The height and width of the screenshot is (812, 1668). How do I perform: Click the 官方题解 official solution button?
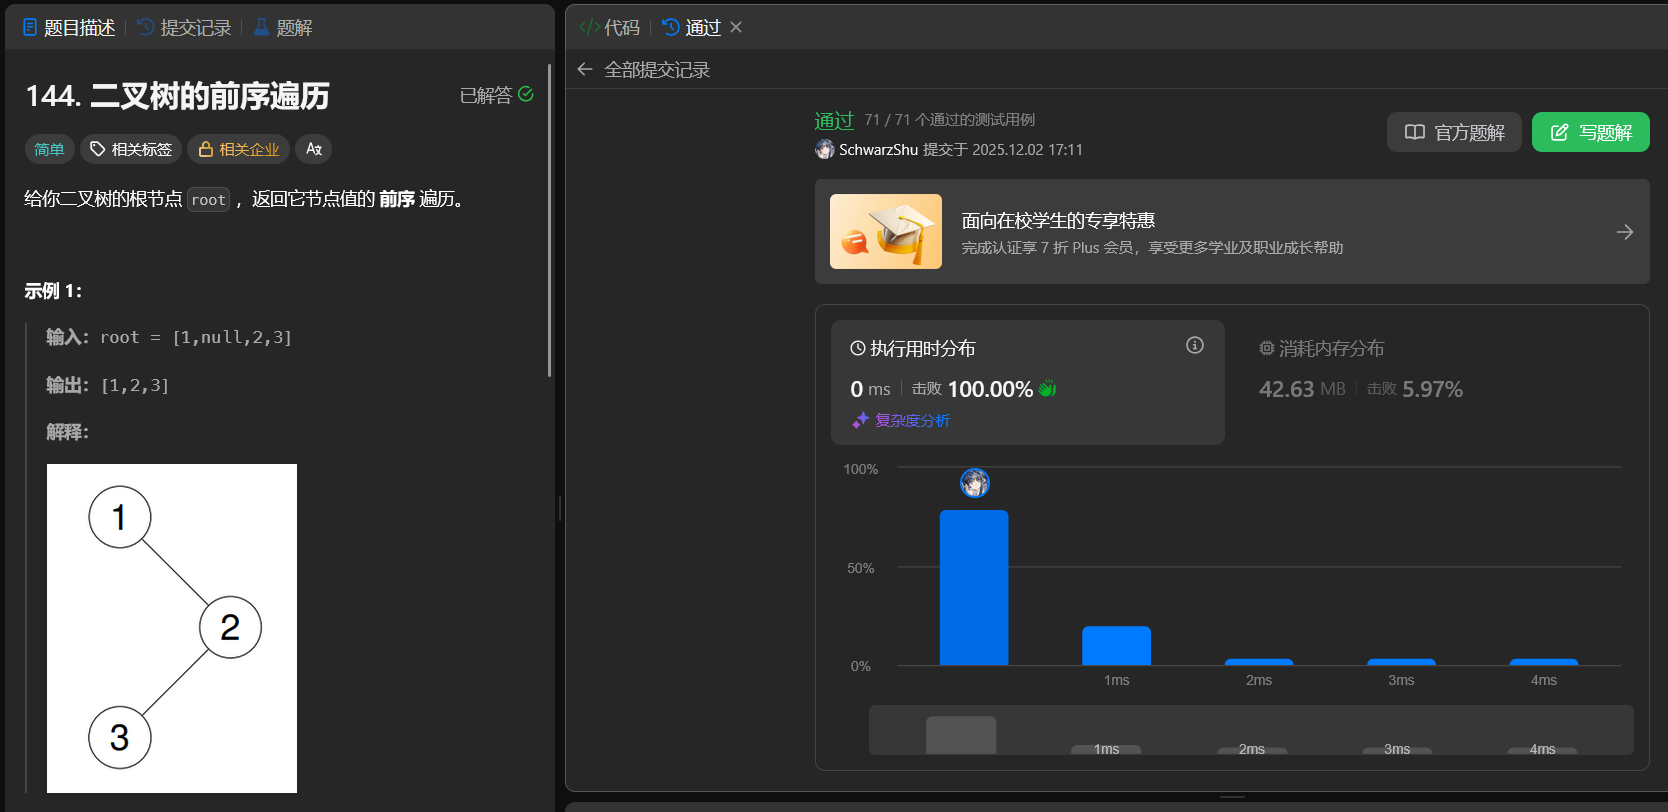tap(1454, 132)
